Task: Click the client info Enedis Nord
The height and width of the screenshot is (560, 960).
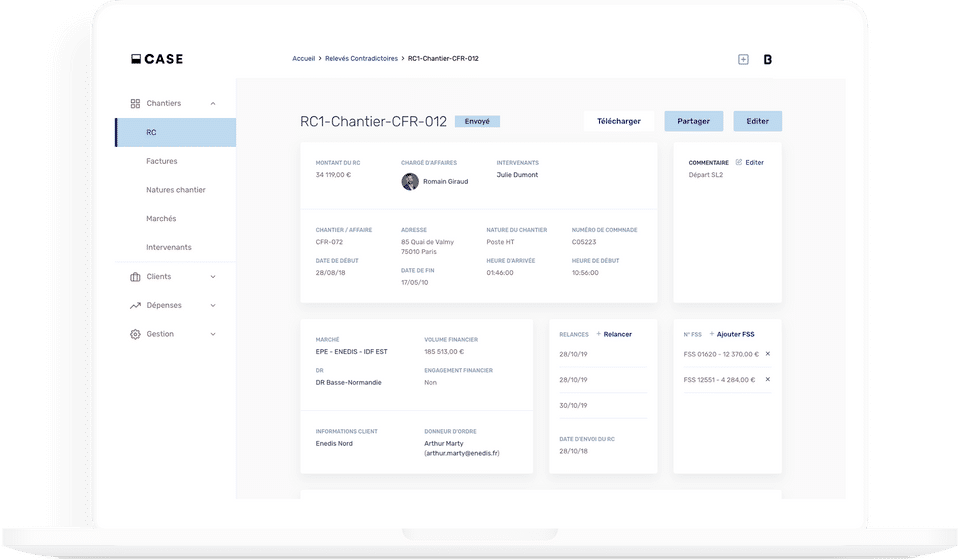Action: (x=334, y=444)
